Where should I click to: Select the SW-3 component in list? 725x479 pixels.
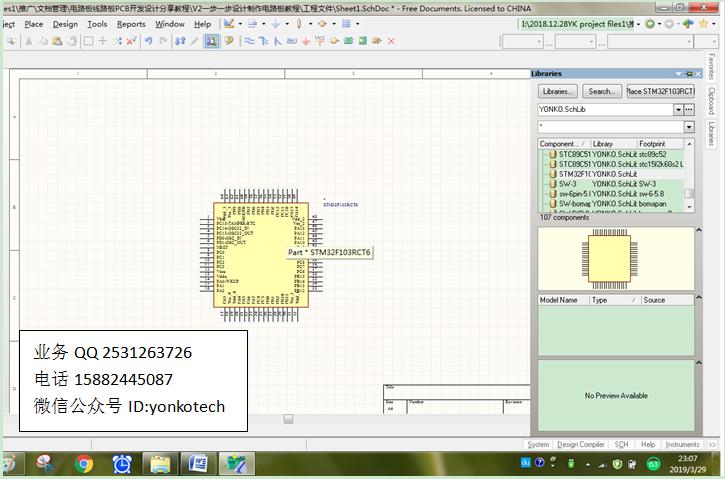point(567,184)
